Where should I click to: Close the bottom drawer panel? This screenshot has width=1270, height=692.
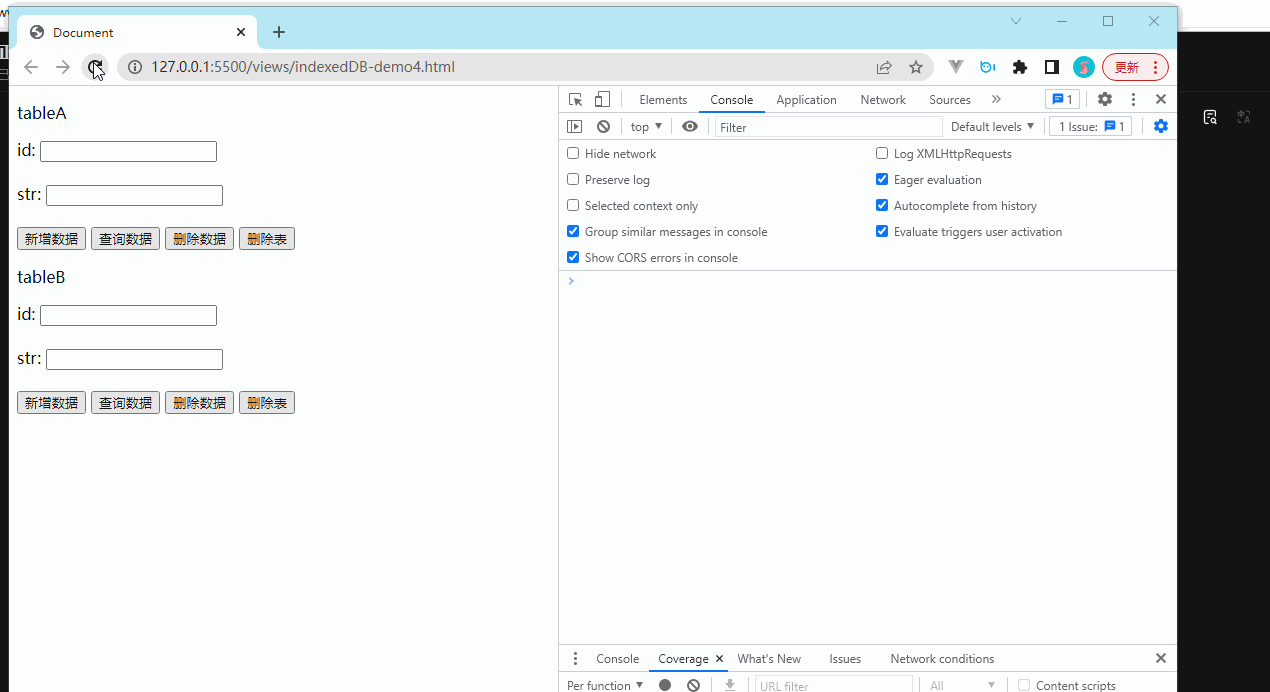click(1160, 658)
